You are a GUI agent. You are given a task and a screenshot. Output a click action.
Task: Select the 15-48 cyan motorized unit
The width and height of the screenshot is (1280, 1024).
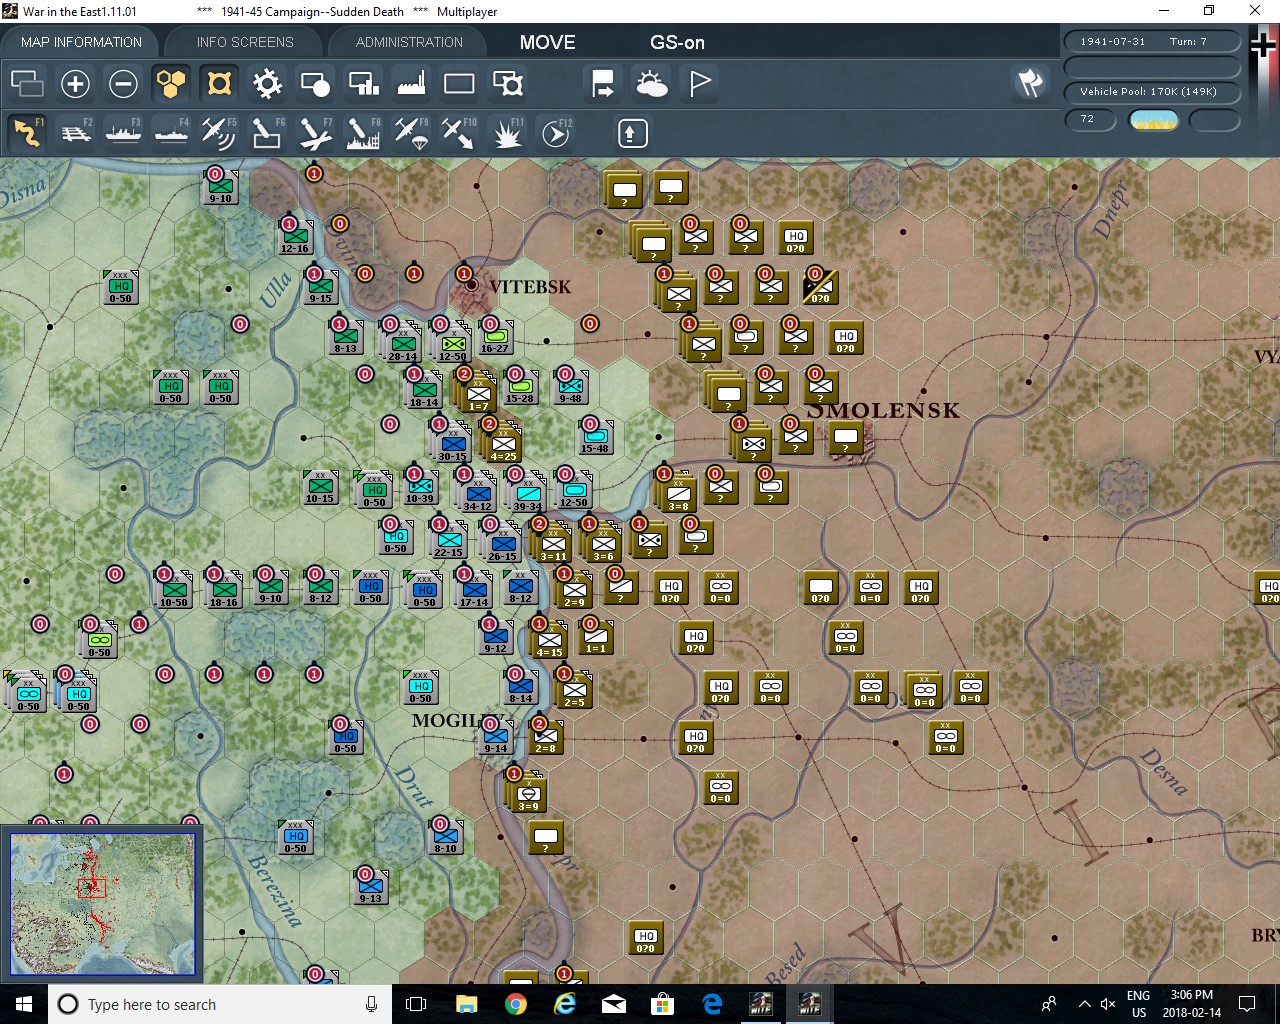[x=595, y=438]
